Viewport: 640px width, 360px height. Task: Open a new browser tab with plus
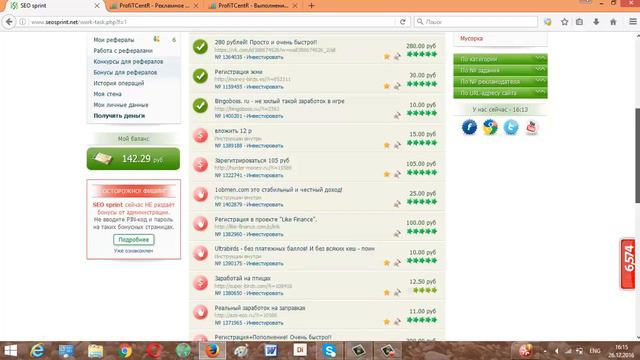pos(311,6)
